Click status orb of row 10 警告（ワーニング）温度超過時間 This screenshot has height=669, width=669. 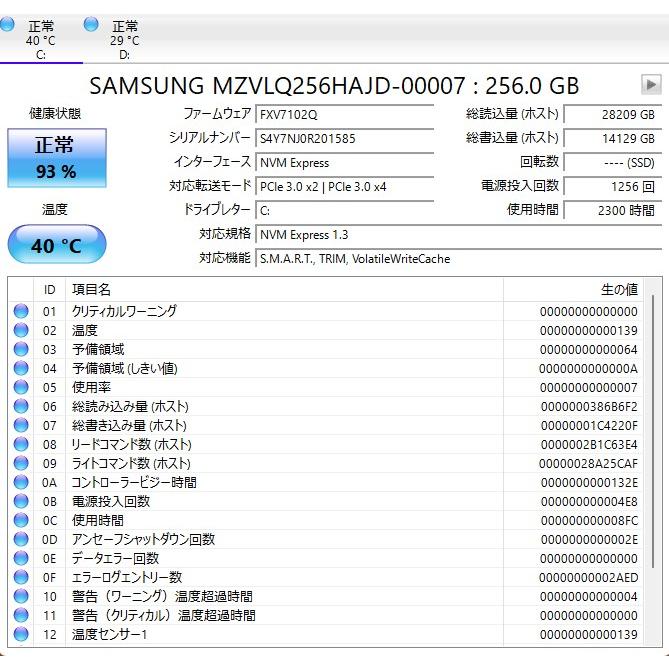point(21,596)
